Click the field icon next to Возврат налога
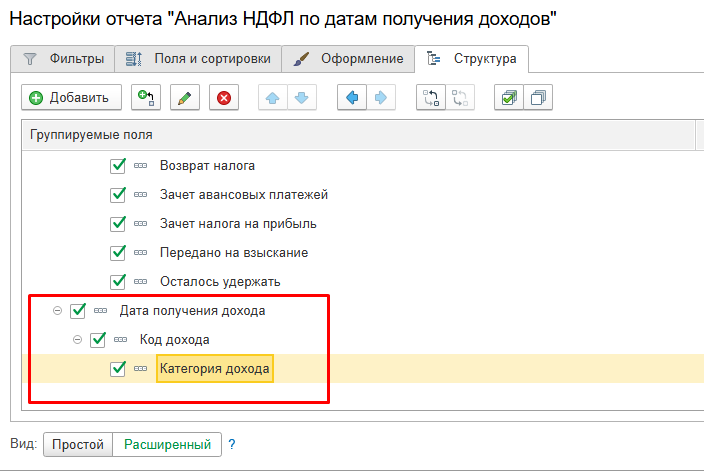 coord(141,166)
